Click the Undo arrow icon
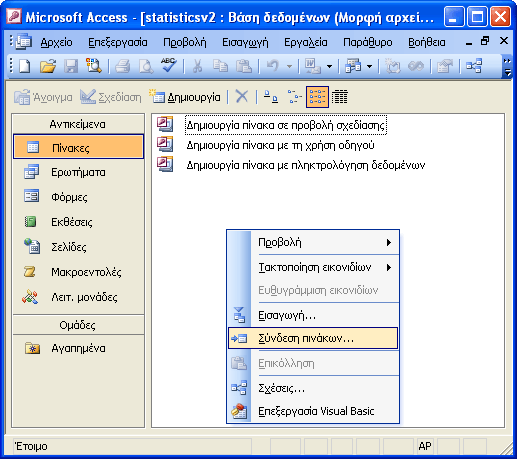517x459 pixels. (273, 66)
